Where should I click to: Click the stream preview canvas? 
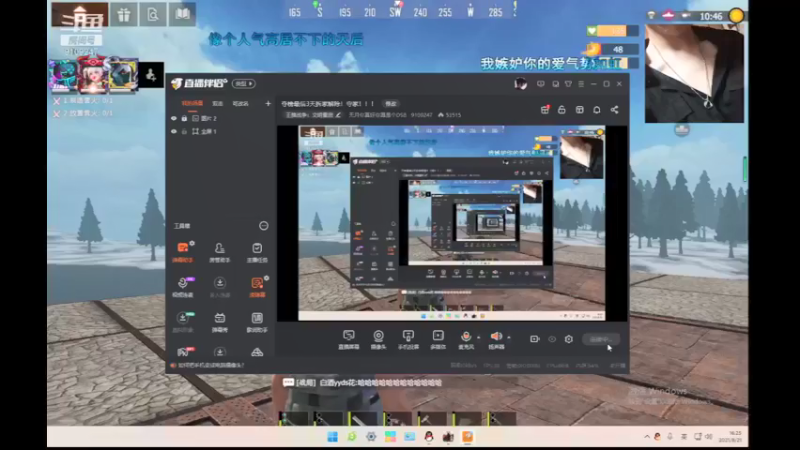click(452, 223)
